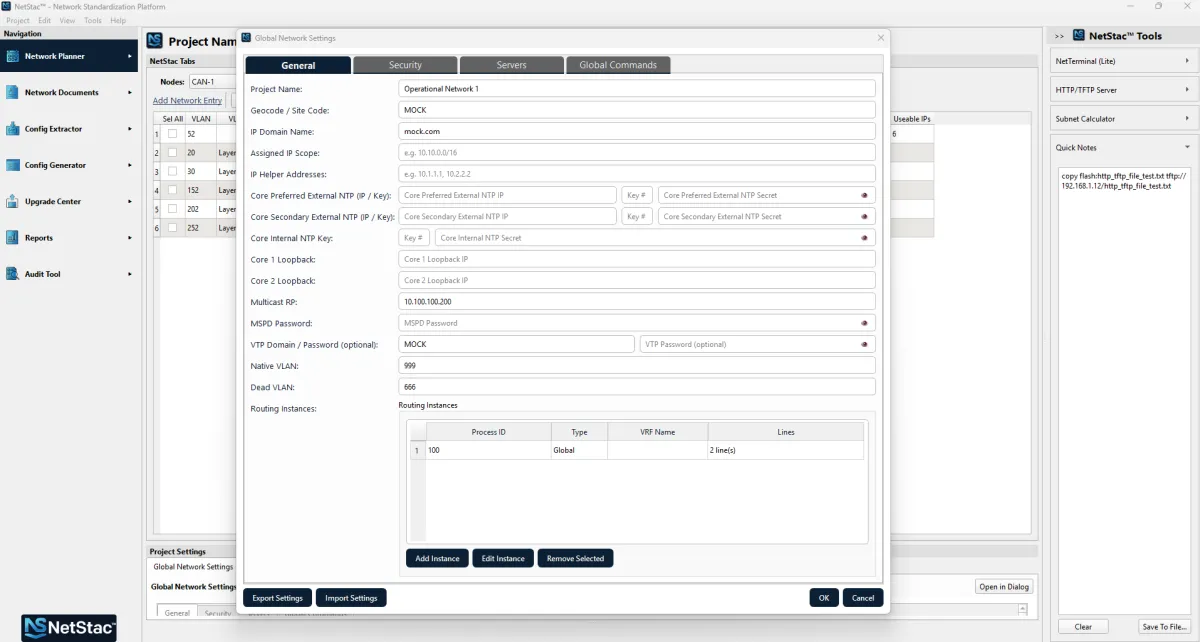Select routing instance row with Process ID 100

coord(637,451)
